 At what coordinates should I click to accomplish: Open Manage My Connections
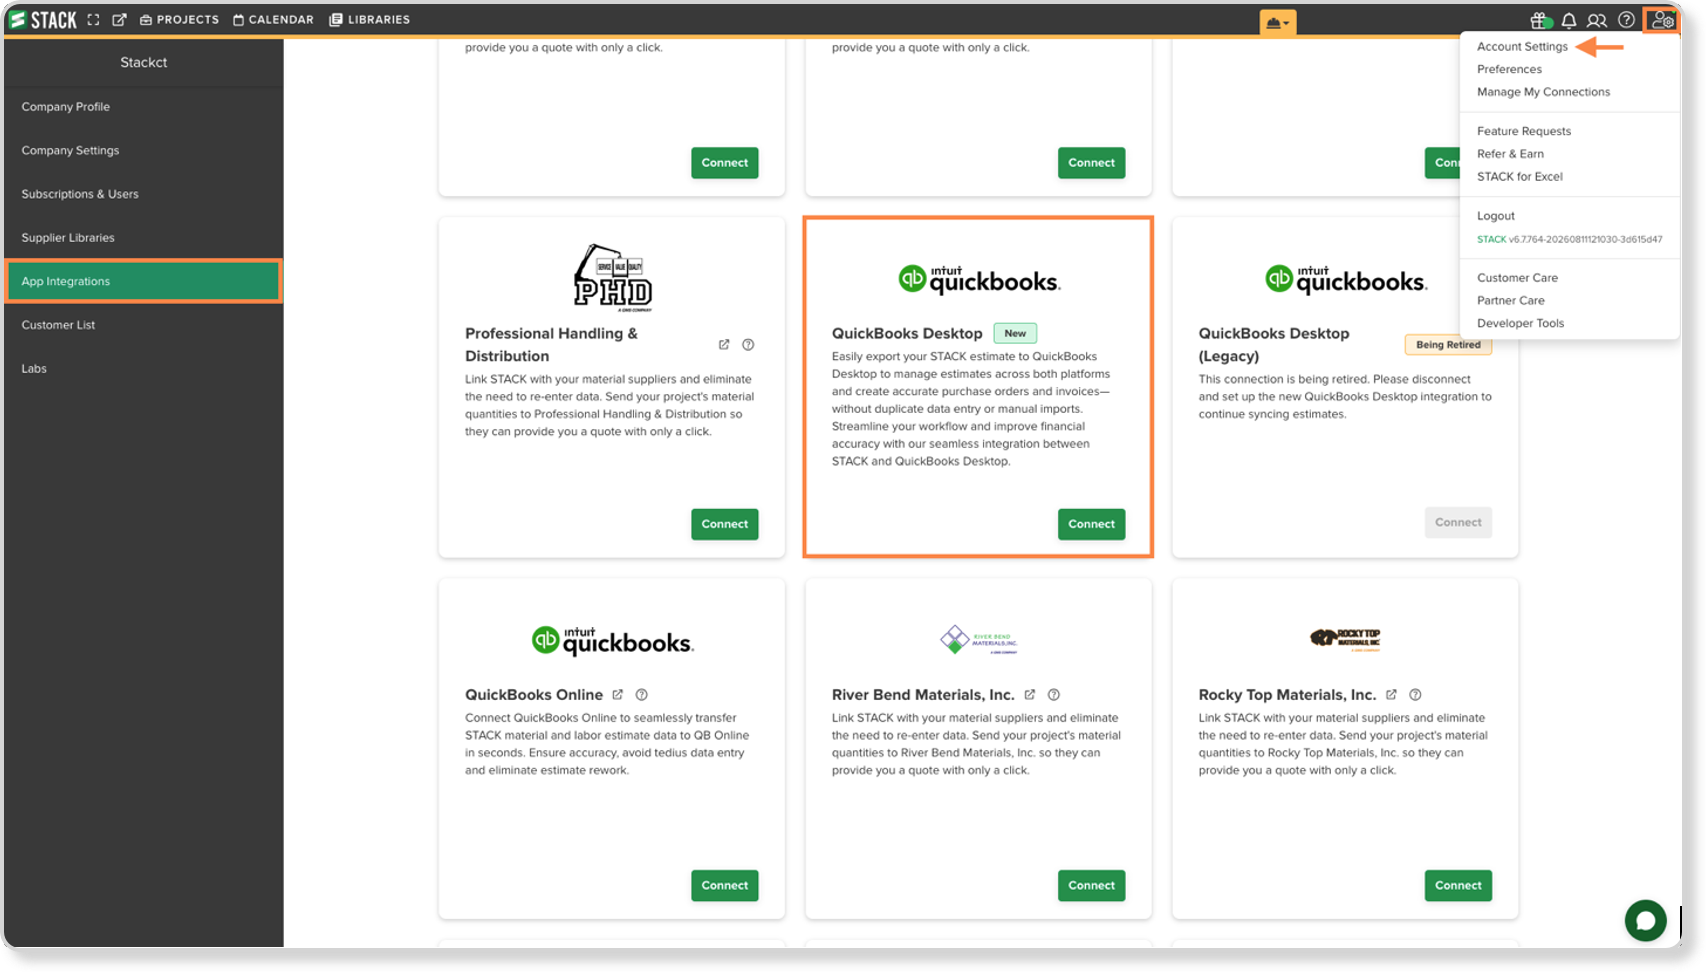(x=1543, y=92)
